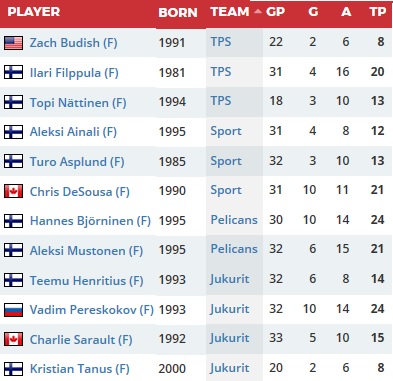Sort by the G goals column header
Viewport: 393px width, 381px height.
tap(313, 12)
